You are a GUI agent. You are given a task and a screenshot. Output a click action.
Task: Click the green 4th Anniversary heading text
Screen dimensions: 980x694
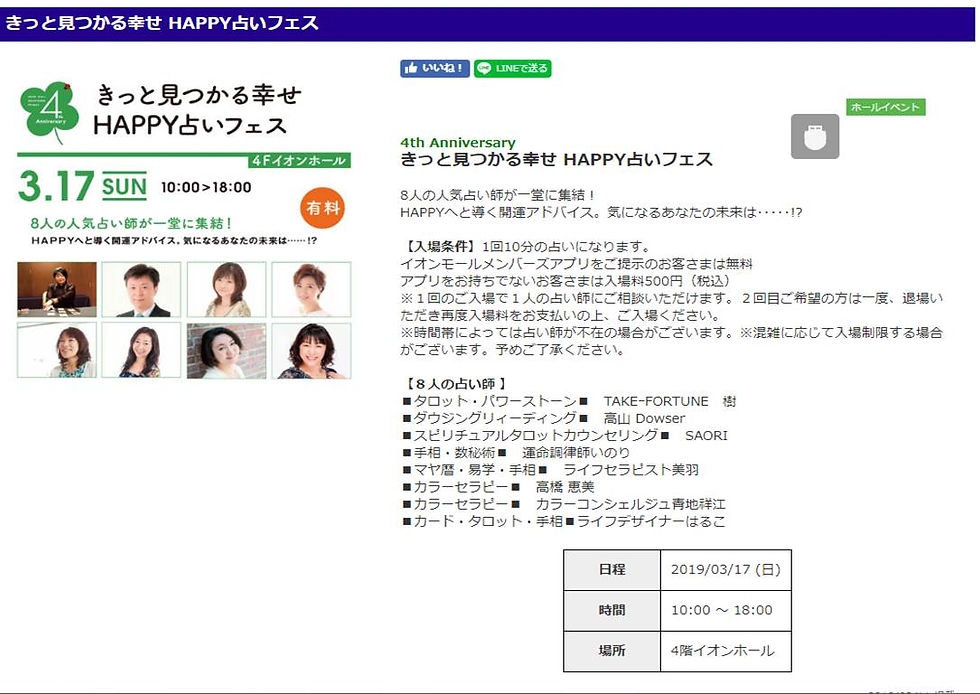[458, 143]
